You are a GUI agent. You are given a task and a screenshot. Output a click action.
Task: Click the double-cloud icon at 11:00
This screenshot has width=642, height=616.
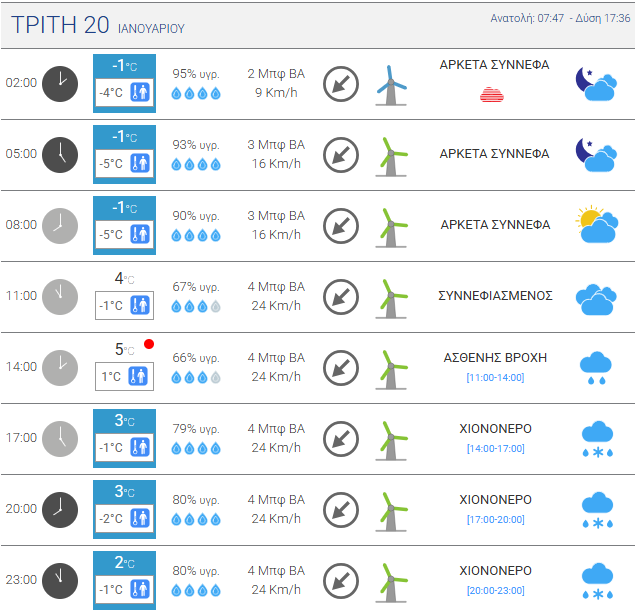(x=595, y=297)
